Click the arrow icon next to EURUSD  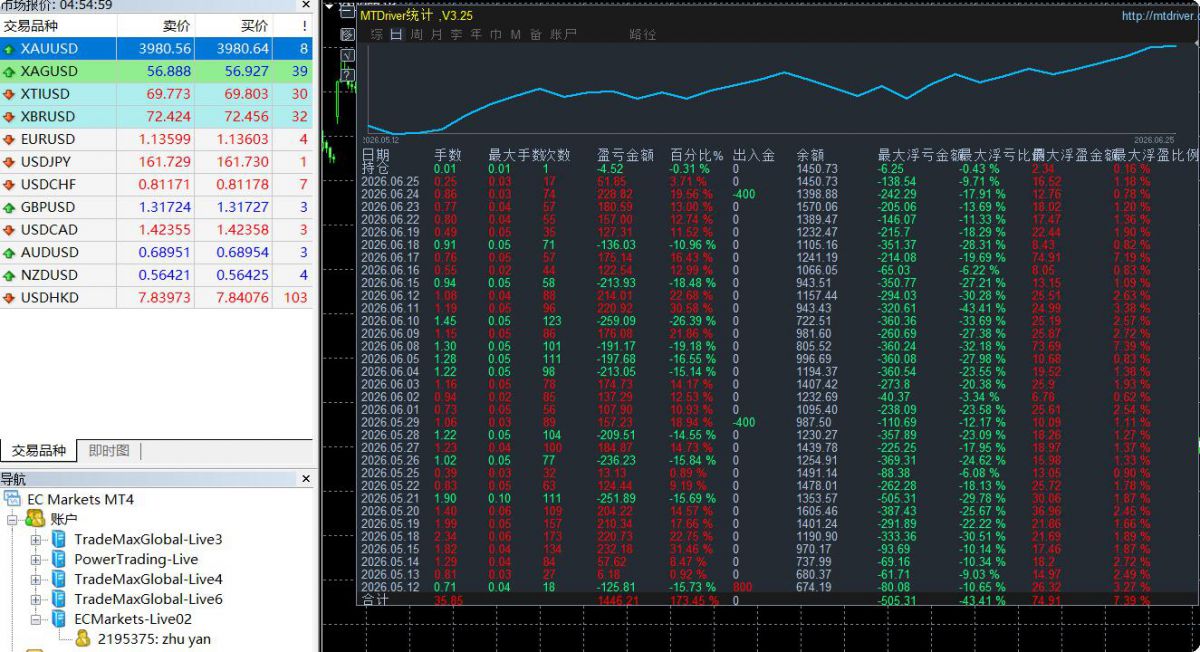pyautogui.click(x=9, y=140)
